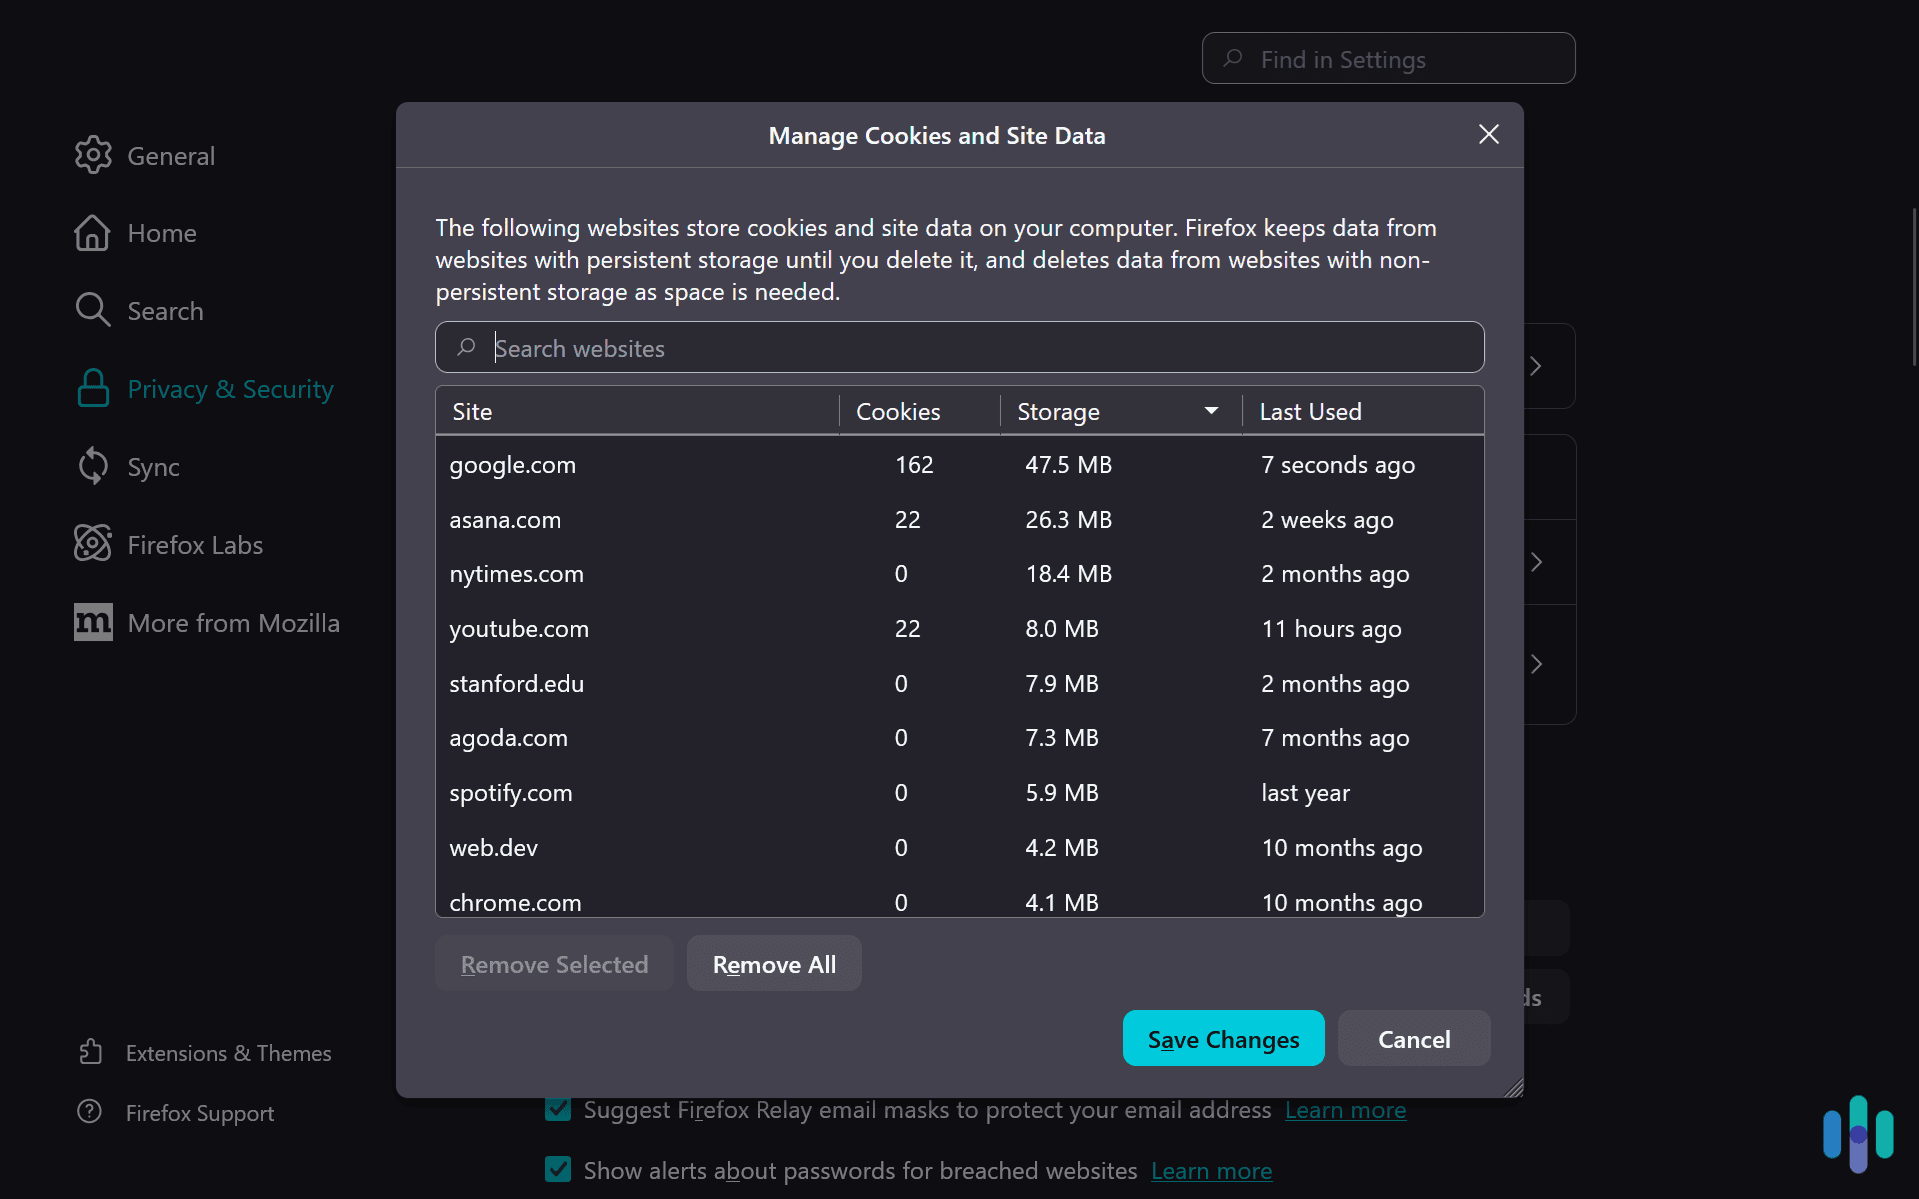The height and width of the screenshot is (1199, 1919).
Task: Select the spotify.com row
Action: pyautogui.click(x=960, y=793)
